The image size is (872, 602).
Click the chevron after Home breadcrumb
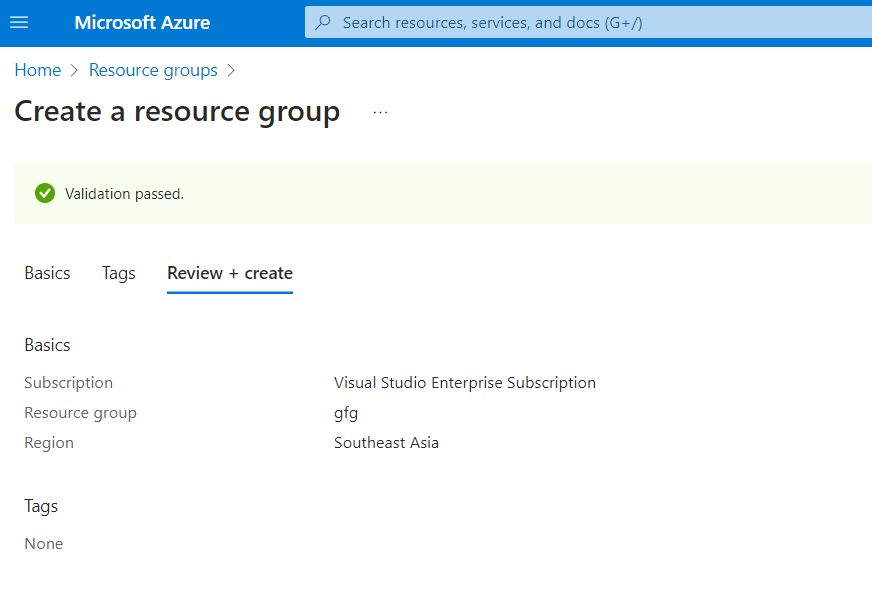coord(75,70)
